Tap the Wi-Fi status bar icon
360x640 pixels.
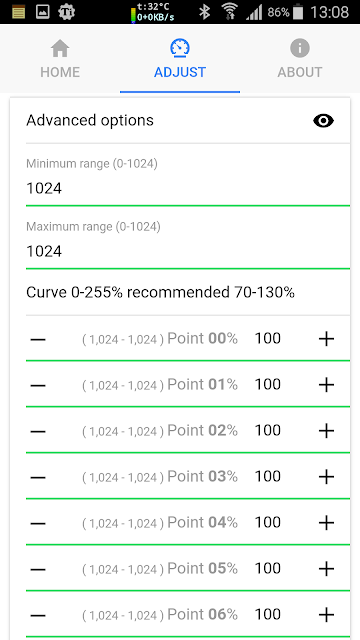(x=230, y=12)
